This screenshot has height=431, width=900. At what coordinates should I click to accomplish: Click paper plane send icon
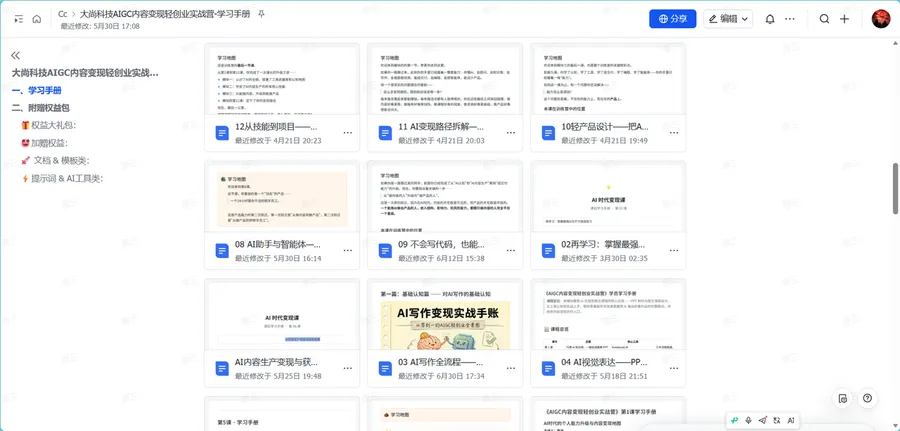[x=763, y=421]
